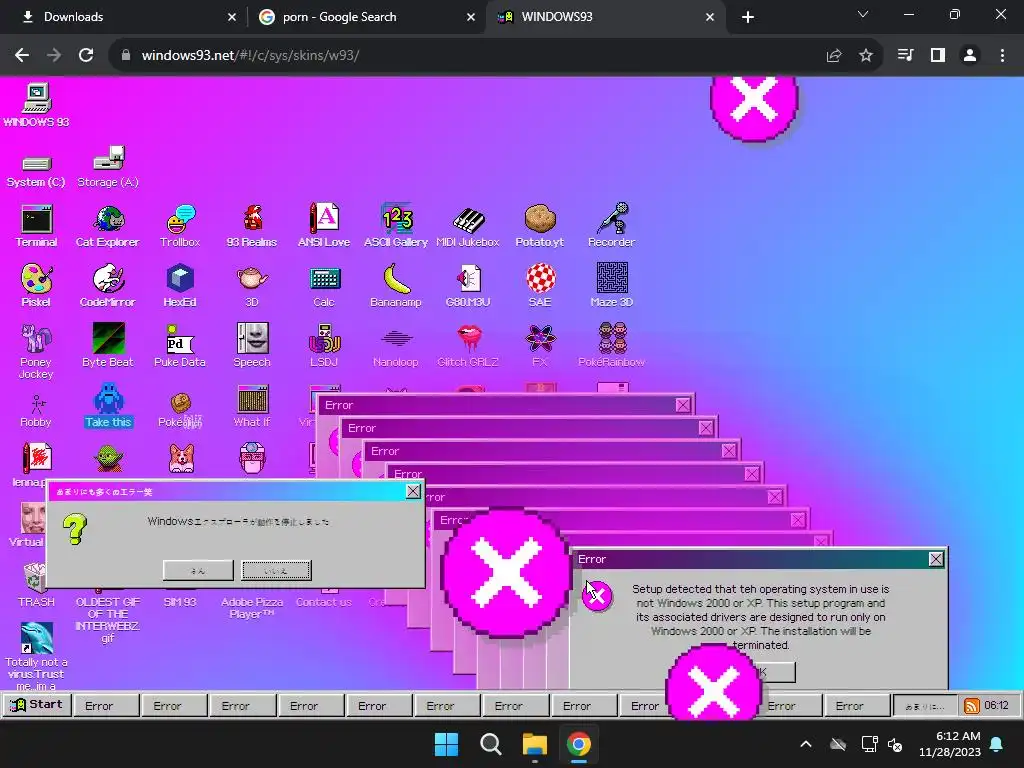The height and width of the screenshot is (768, 1024).
Task: Click right button in Japanese question dialog
Action: point(276,570)
